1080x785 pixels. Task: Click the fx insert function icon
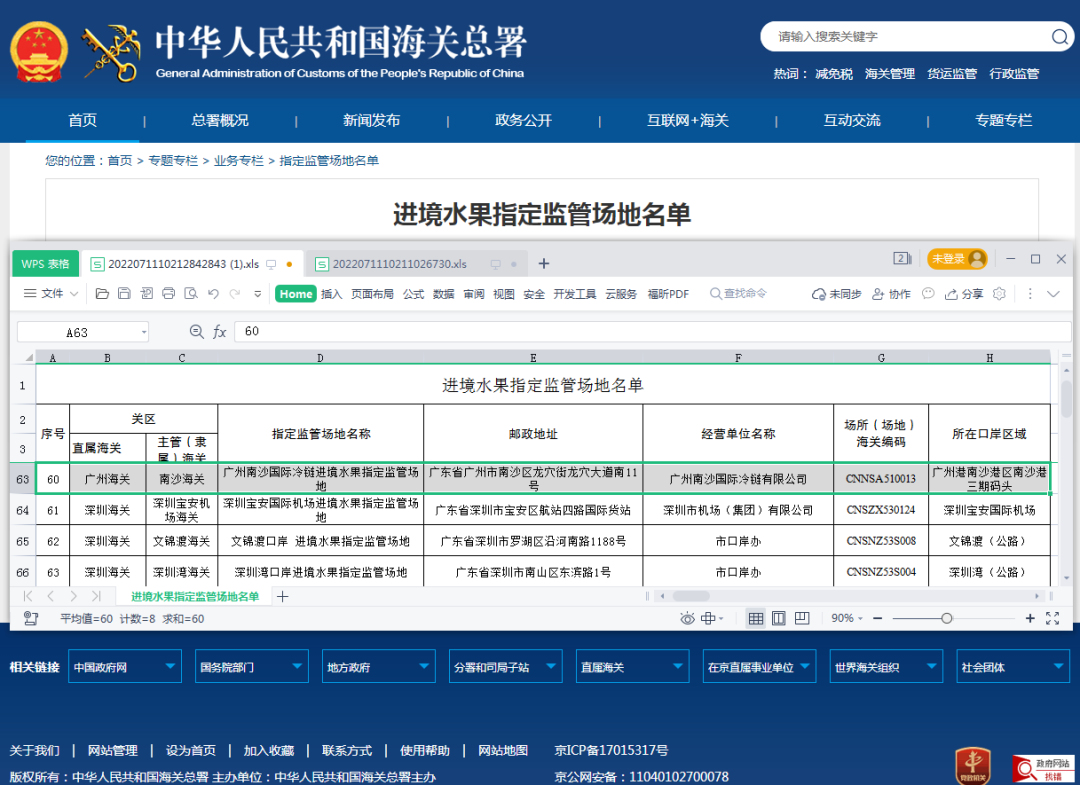point(219,332)
